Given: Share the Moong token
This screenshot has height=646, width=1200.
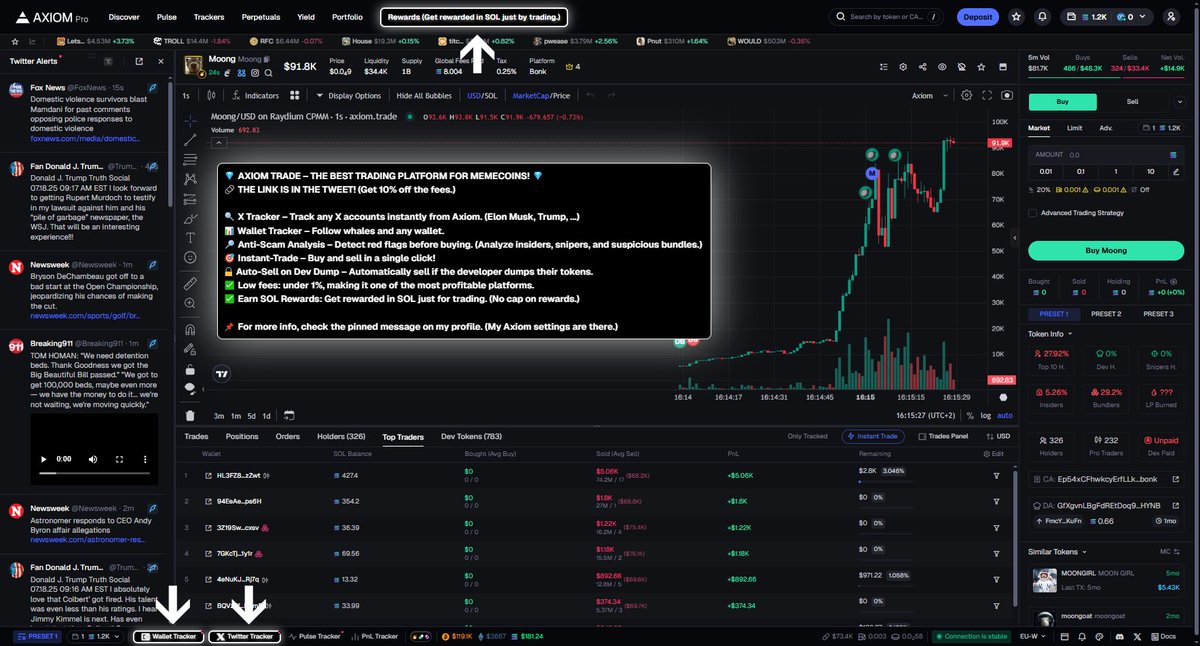Looking at the screenshot, I should point(922,67).
